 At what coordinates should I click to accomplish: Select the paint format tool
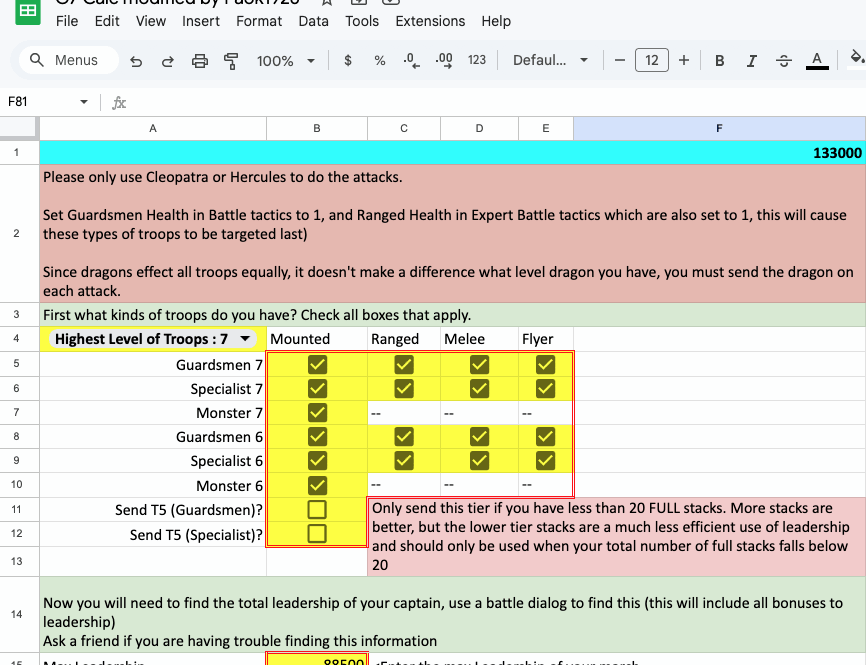click(231, 61)
